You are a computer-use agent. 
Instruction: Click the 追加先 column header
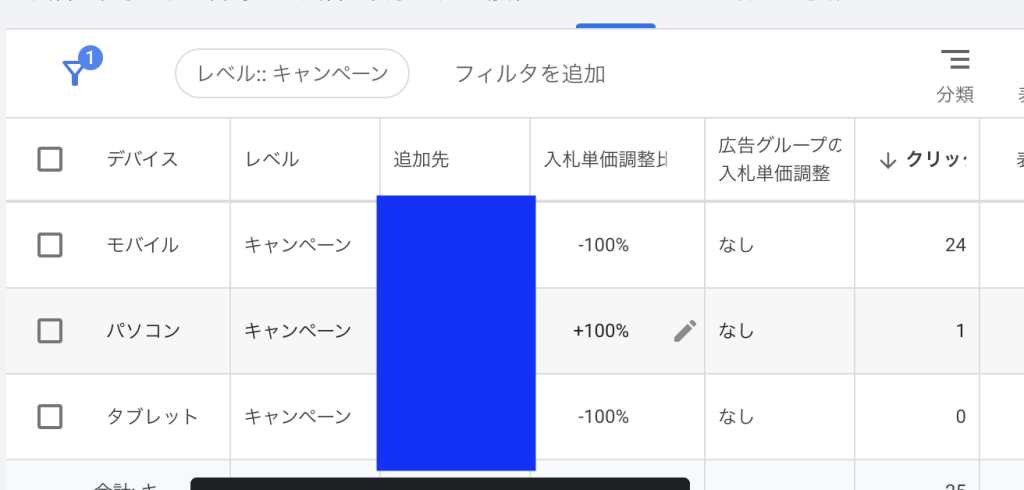pos(421,159)
